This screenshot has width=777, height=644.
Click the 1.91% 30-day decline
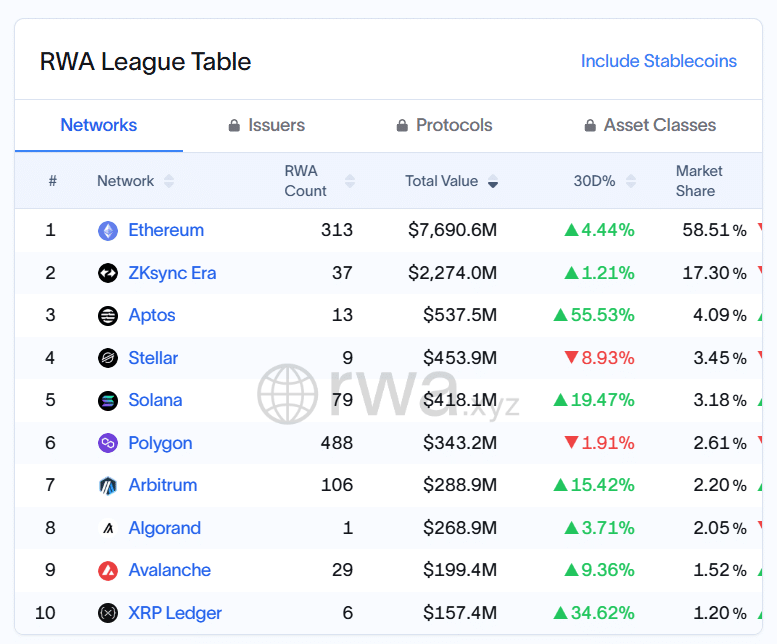tap(600, 443)
